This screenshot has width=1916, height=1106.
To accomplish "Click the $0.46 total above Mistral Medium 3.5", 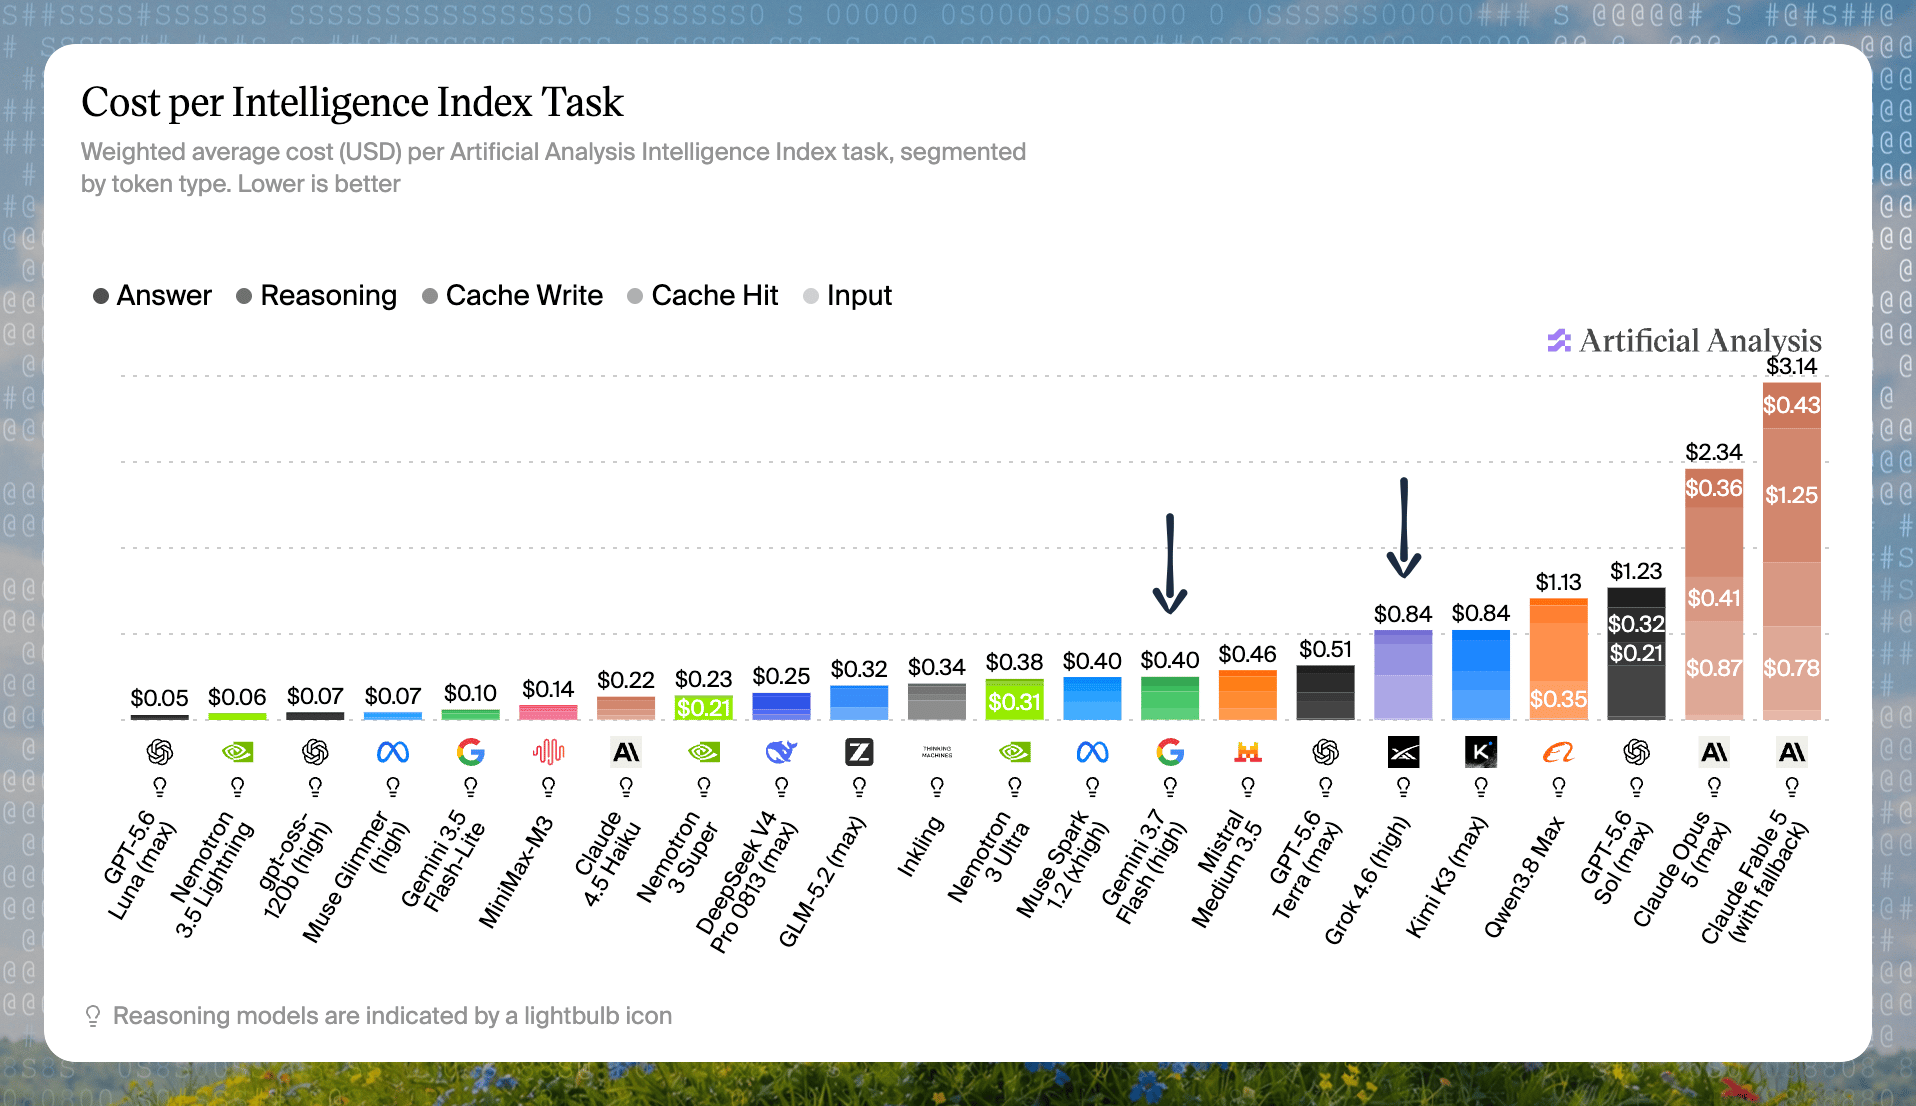I will 1248,655.
